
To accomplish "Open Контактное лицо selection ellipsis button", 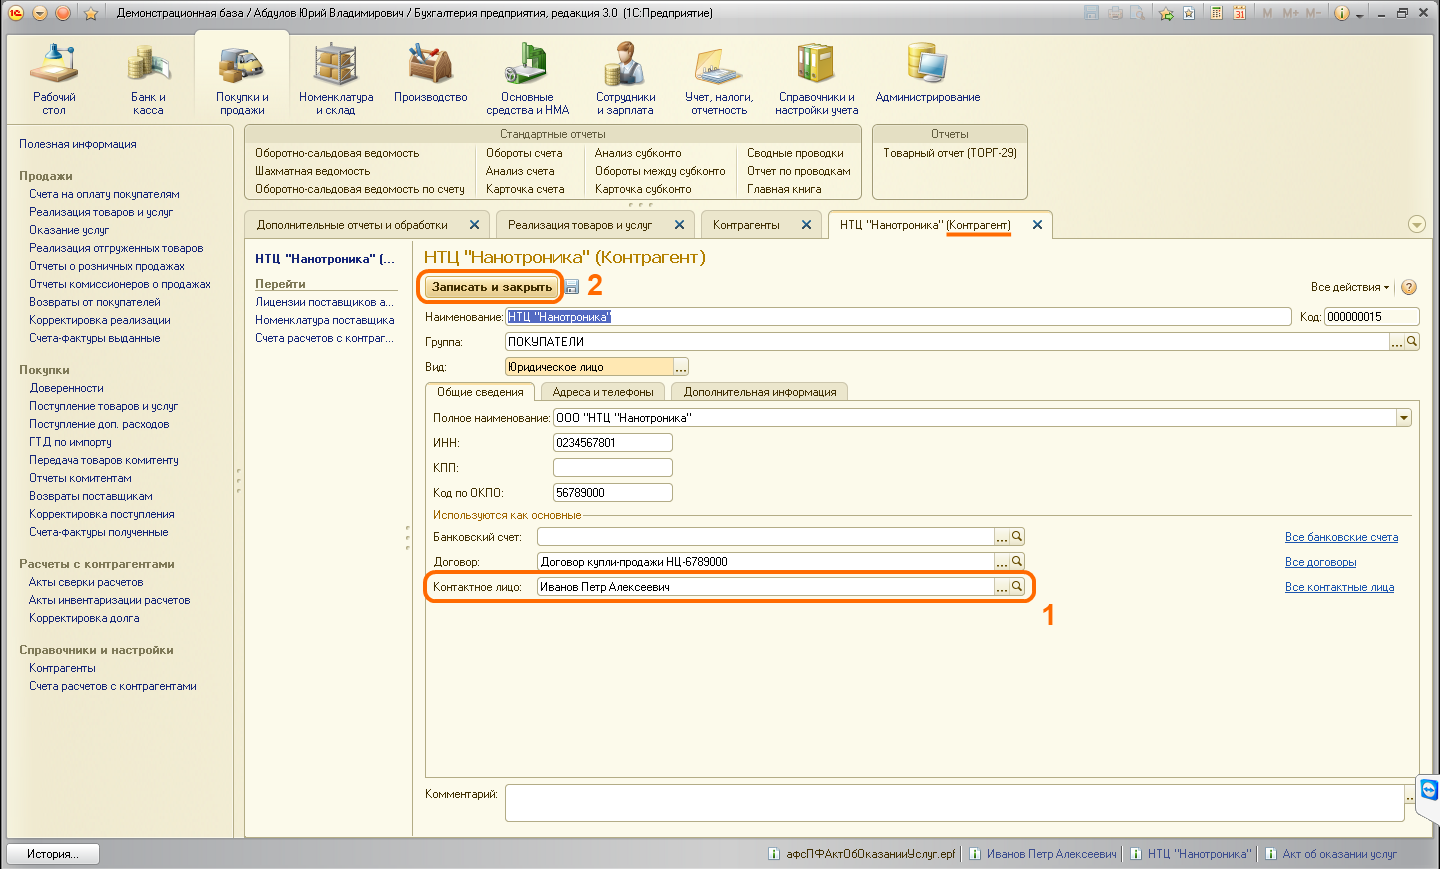I will tap(1002, 587).
